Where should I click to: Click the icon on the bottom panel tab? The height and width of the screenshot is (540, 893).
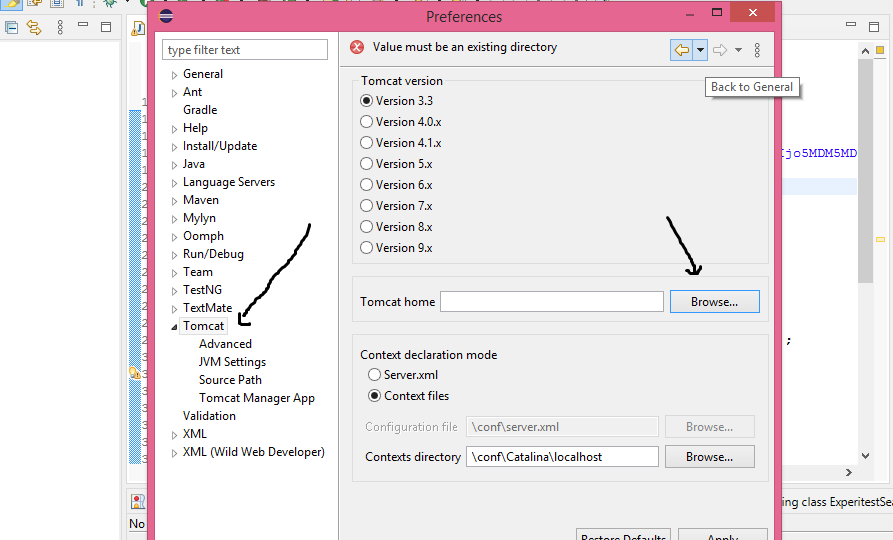(x=138, y=501)
